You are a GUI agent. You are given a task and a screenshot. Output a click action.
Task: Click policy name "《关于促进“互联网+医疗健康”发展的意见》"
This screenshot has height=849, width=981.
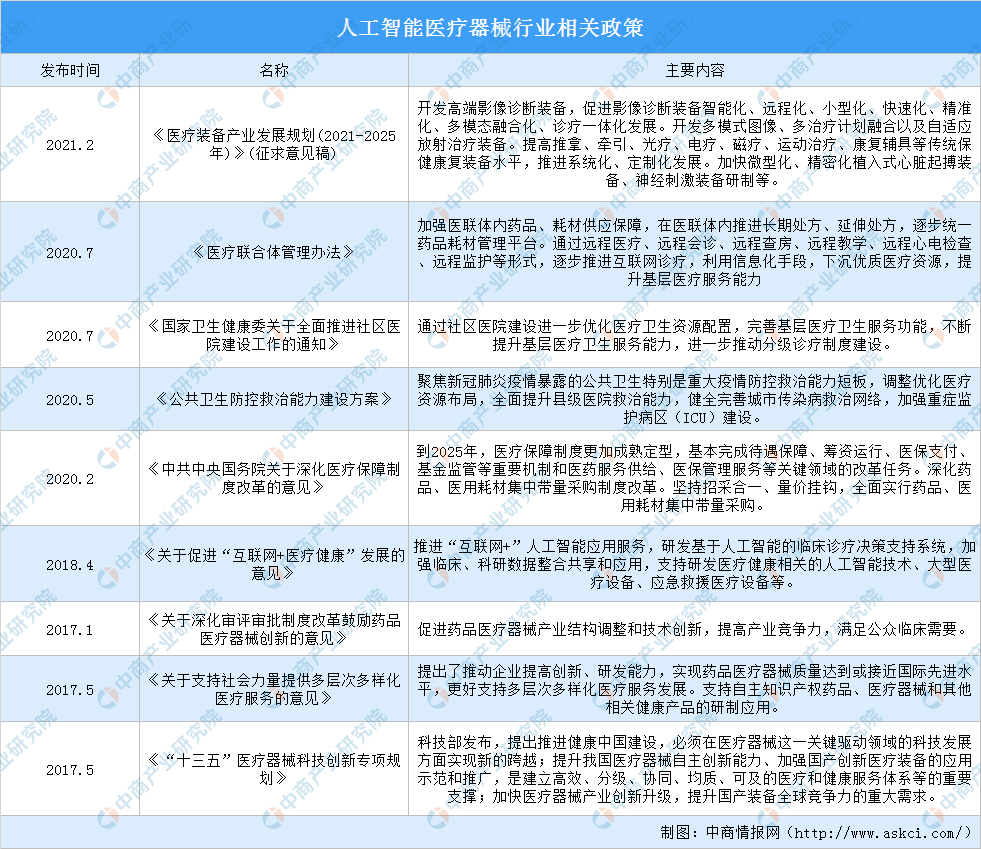(x=274, y=564)
